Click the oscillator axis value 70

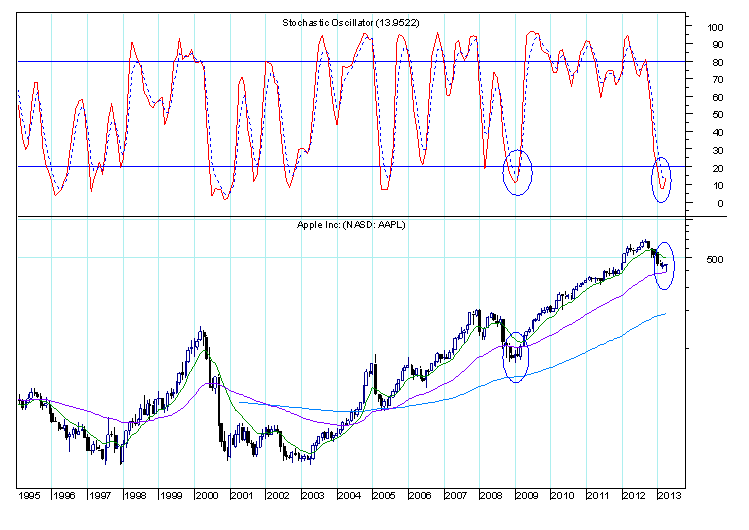pos(717,79)
